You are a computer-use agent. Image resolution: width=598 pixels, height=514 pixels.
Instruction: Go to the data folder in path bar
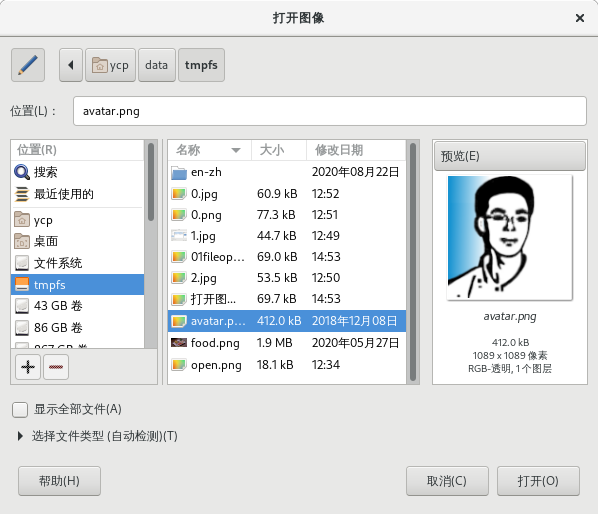[x=157, y=65]
